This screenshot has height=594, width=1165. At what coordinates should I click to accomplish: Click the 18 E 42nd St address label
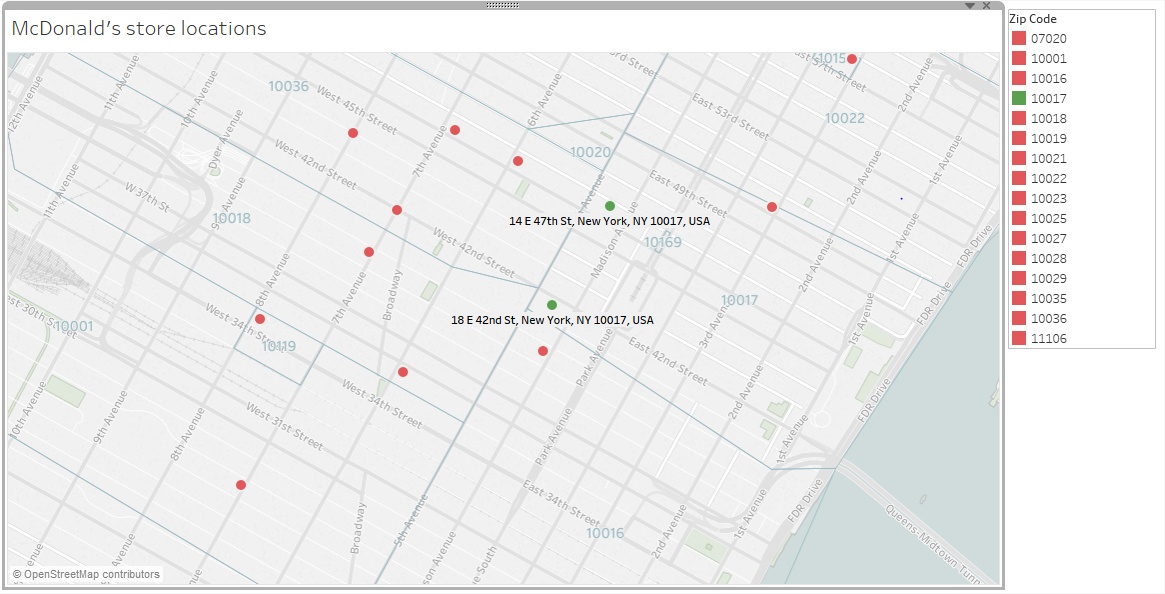click(553, 320)
